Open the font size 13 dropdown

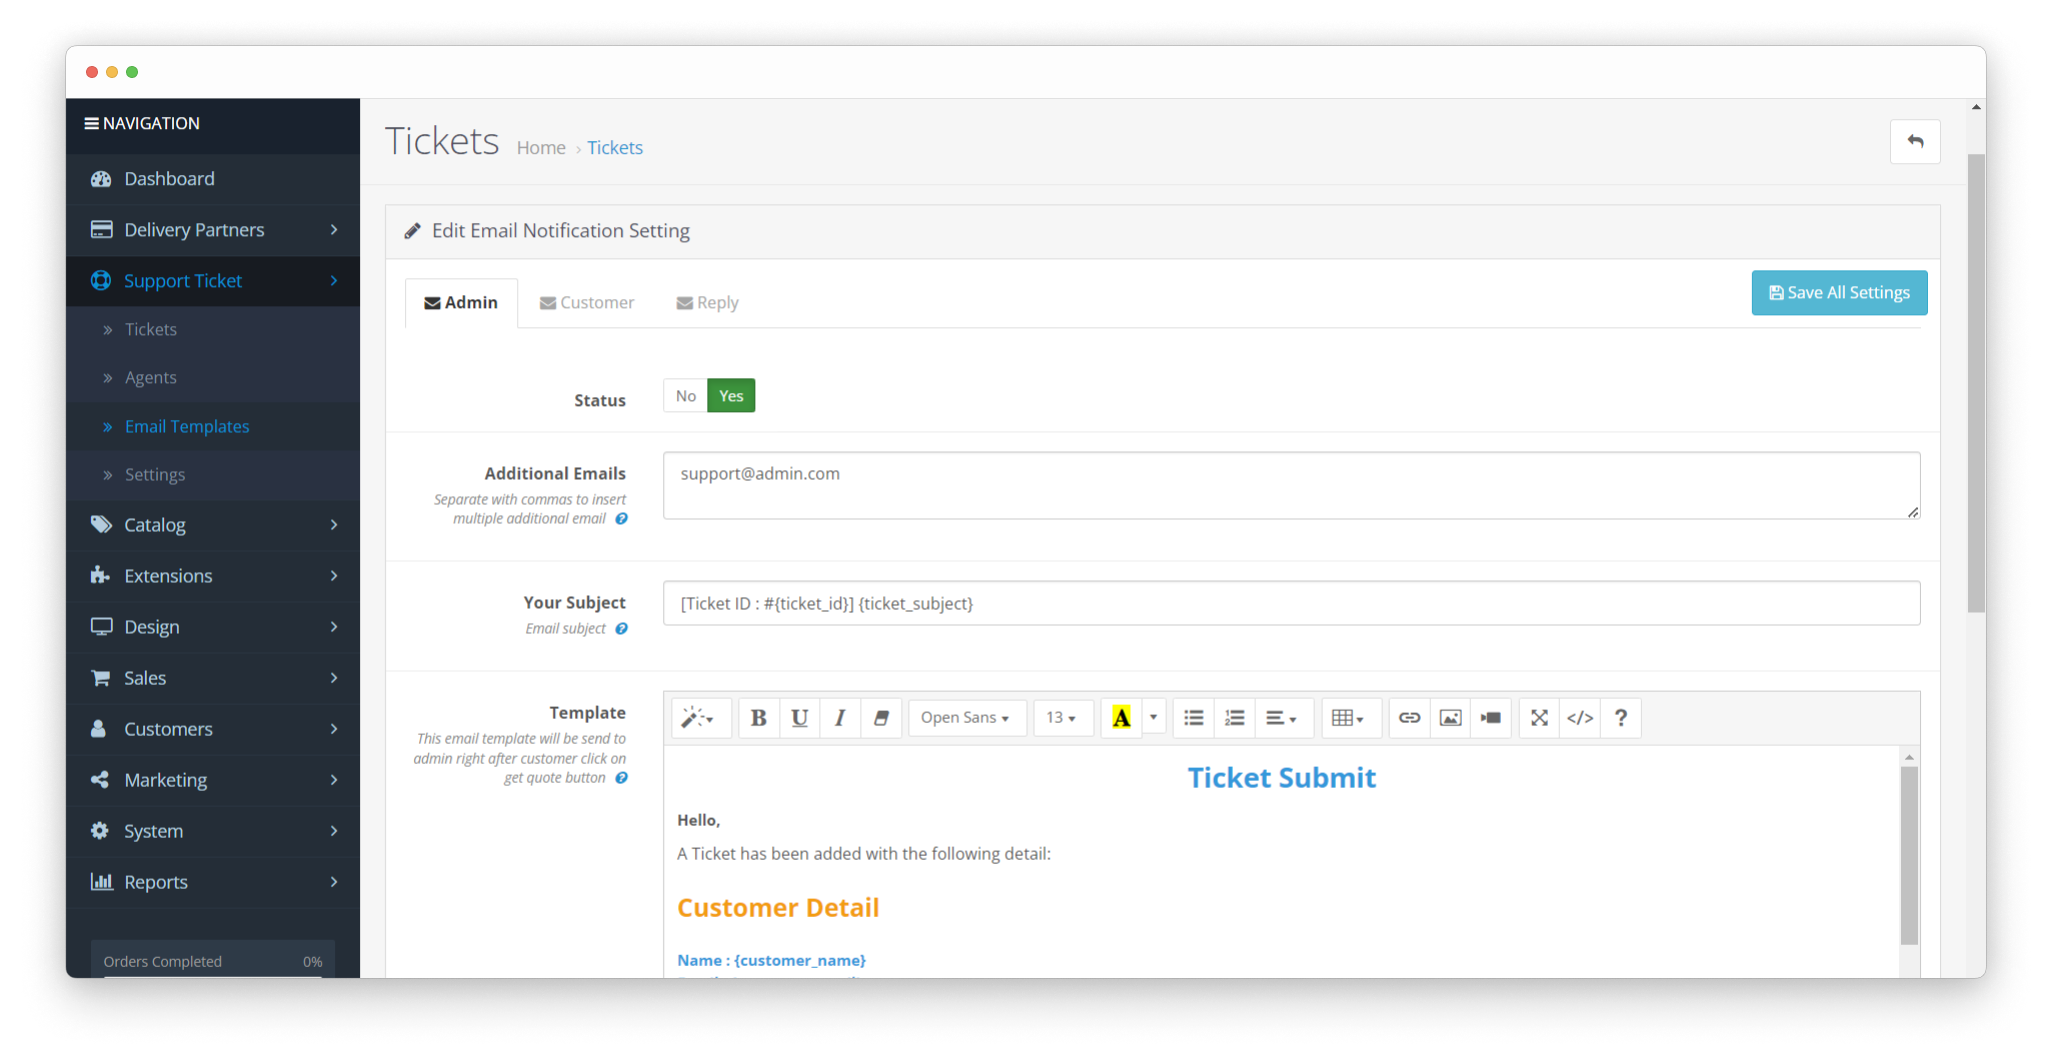point(1061,718)
